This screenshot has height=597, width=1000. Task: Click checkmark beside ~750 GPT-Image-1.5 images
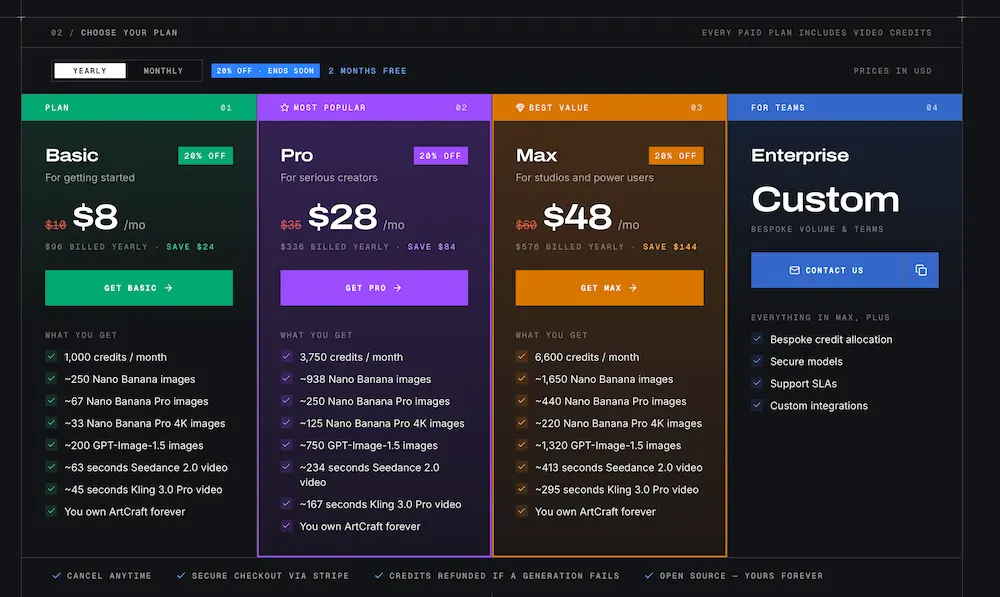pyautogui.click(x=286, y=445)
